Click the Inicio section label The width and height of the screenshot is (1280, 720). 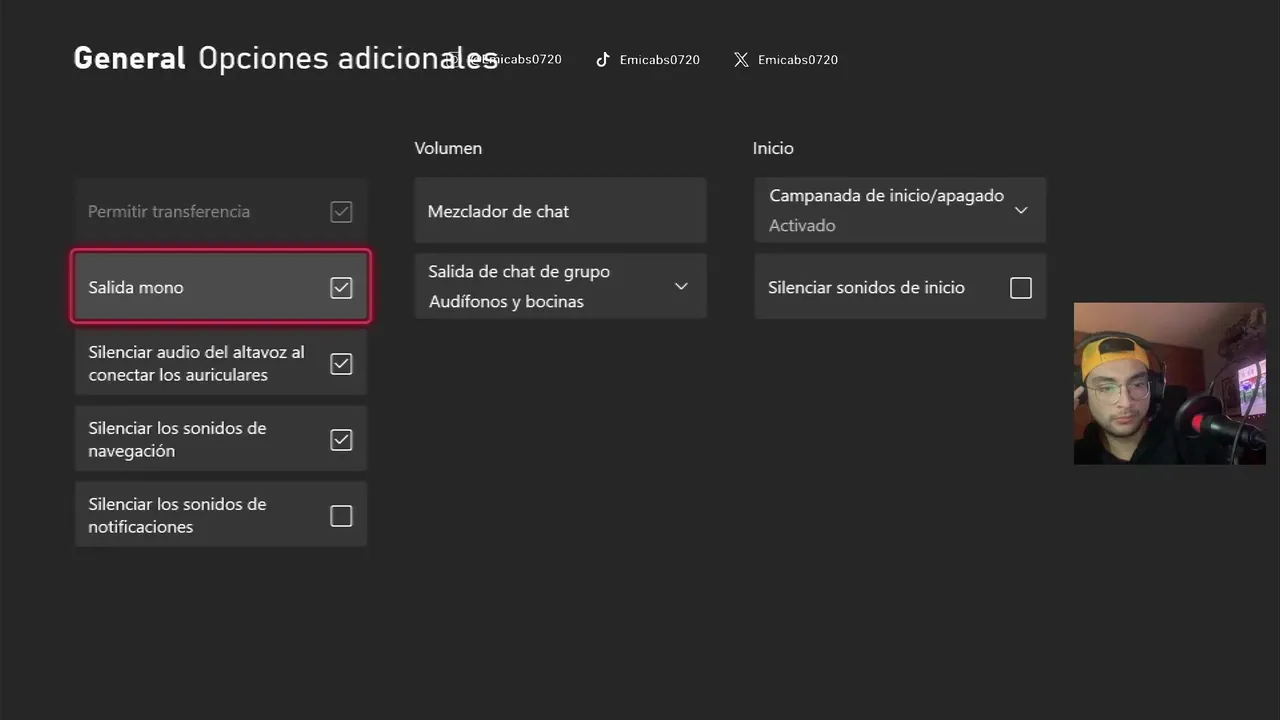[x=773, y=148]
